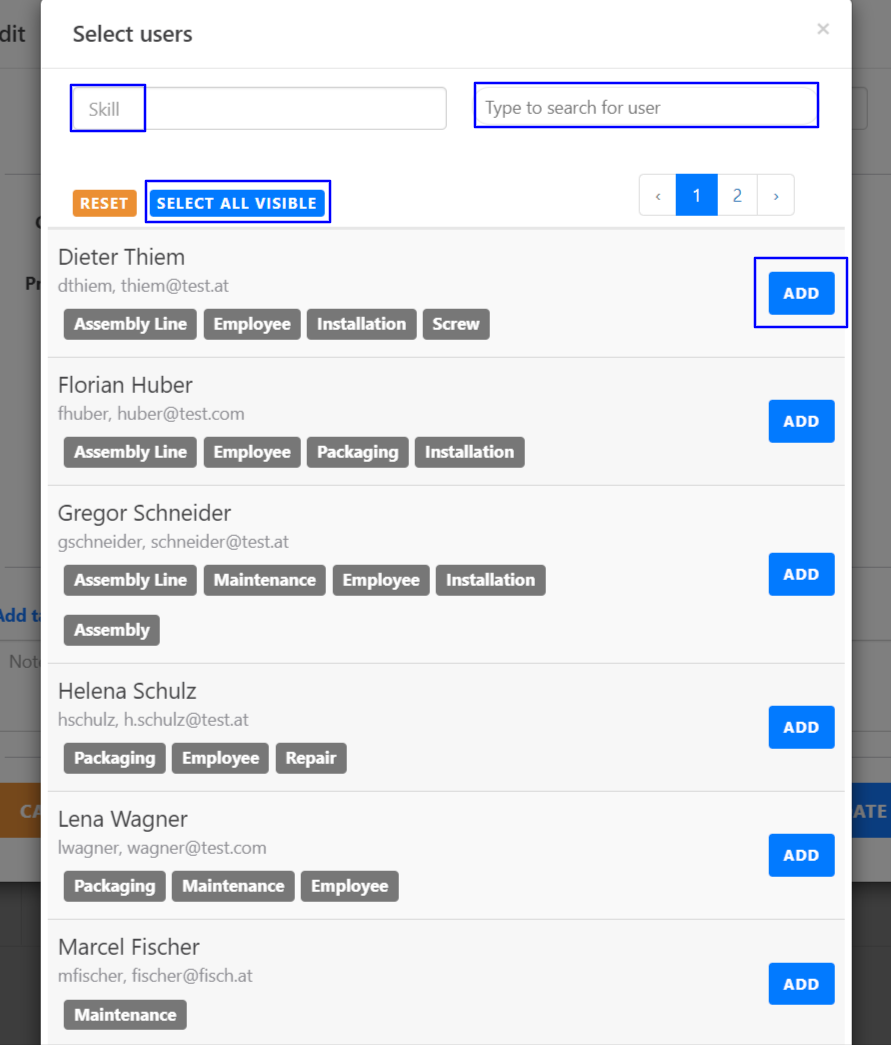891x1045 pixels.
Task: Add Dieter Thiem to the selection
Action: tap(801, 293)
